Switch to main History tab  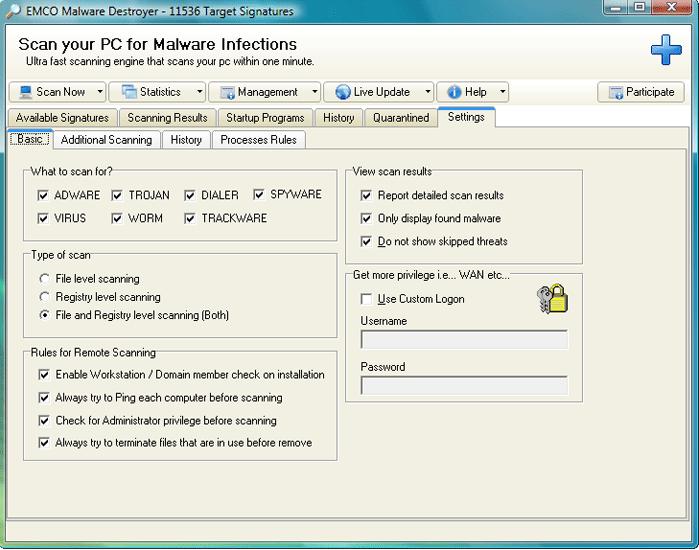339,118
